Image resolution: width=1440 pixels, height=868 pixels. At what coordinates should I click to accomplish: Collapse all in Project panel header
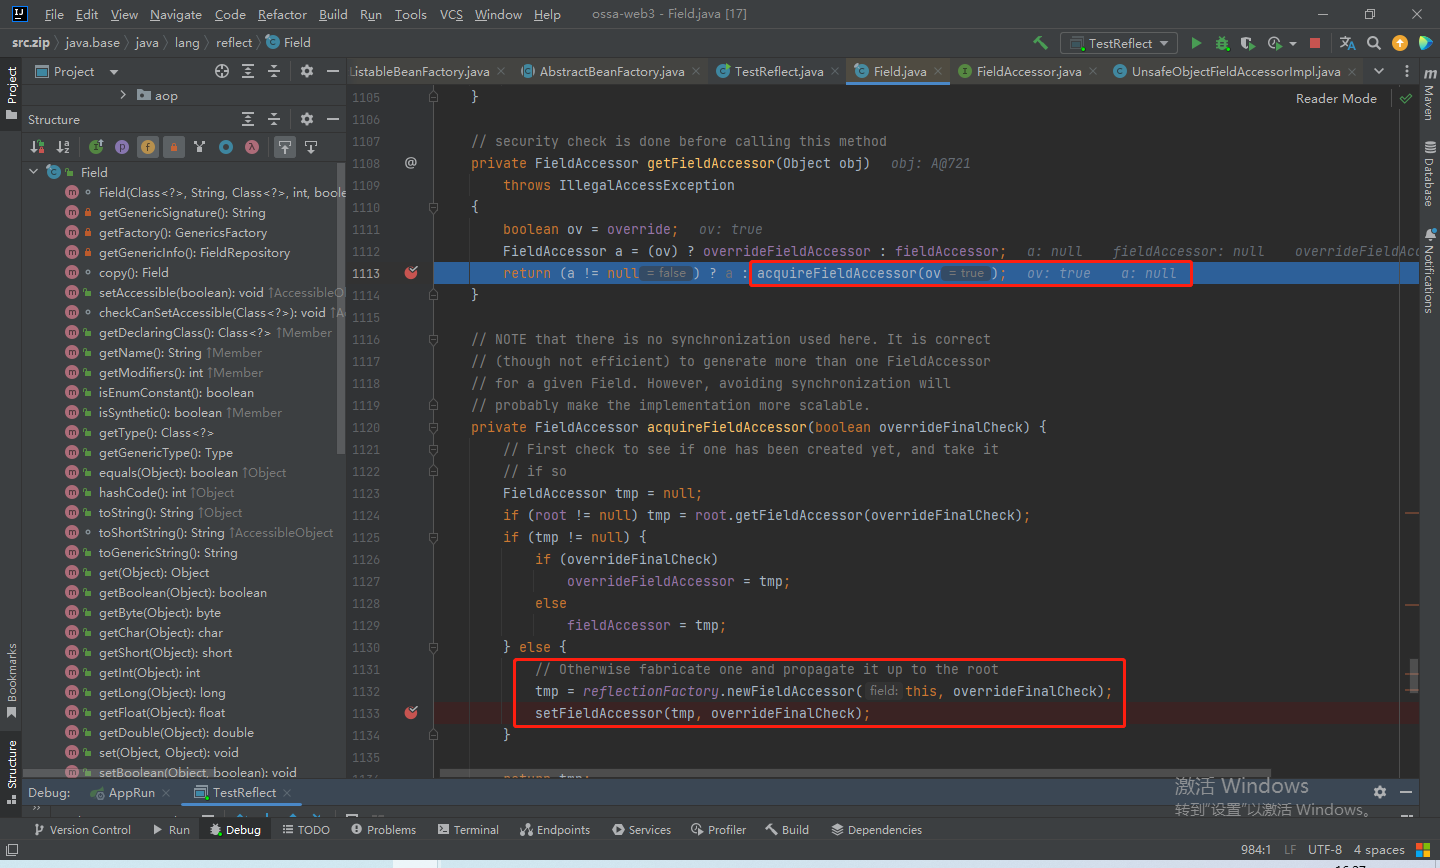(274, 71)
